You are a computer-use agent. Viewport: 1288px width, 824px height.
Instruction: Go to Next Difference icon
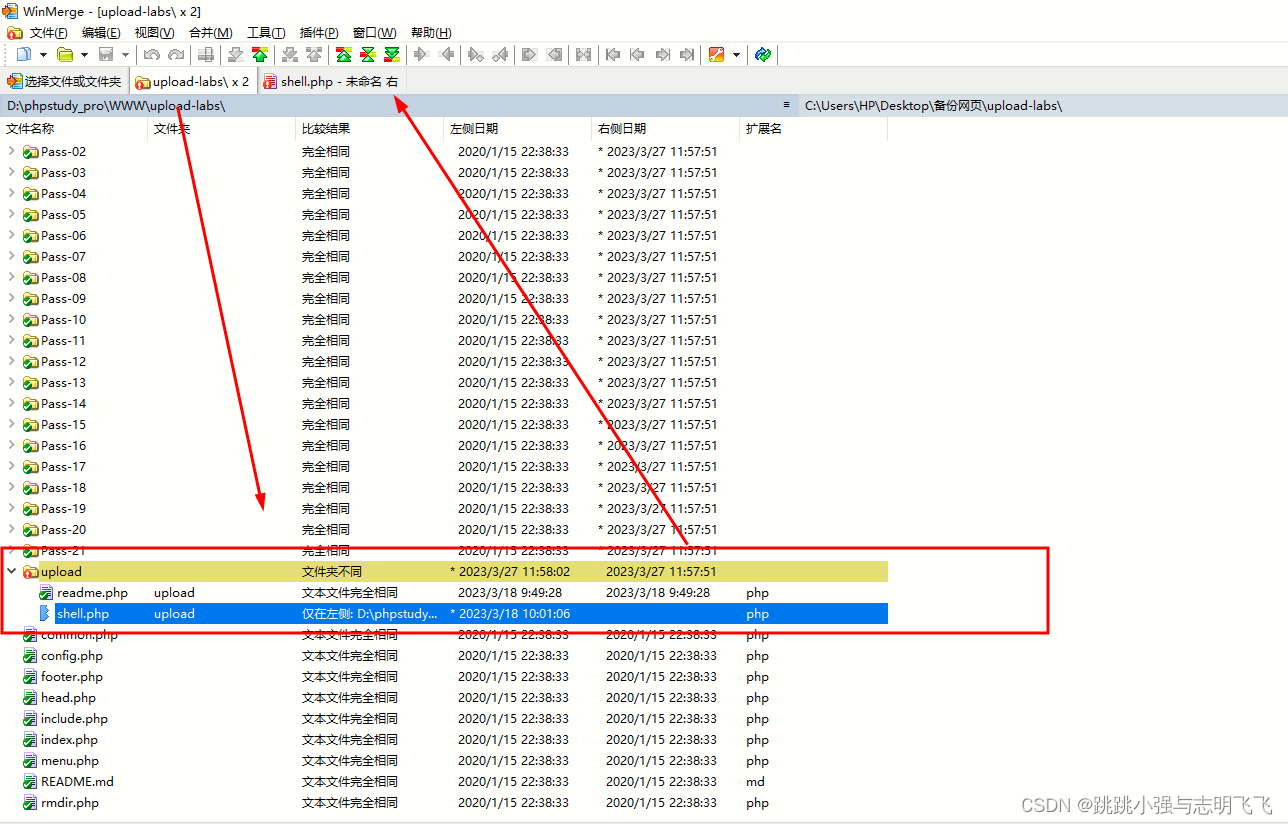pos(235,54)
